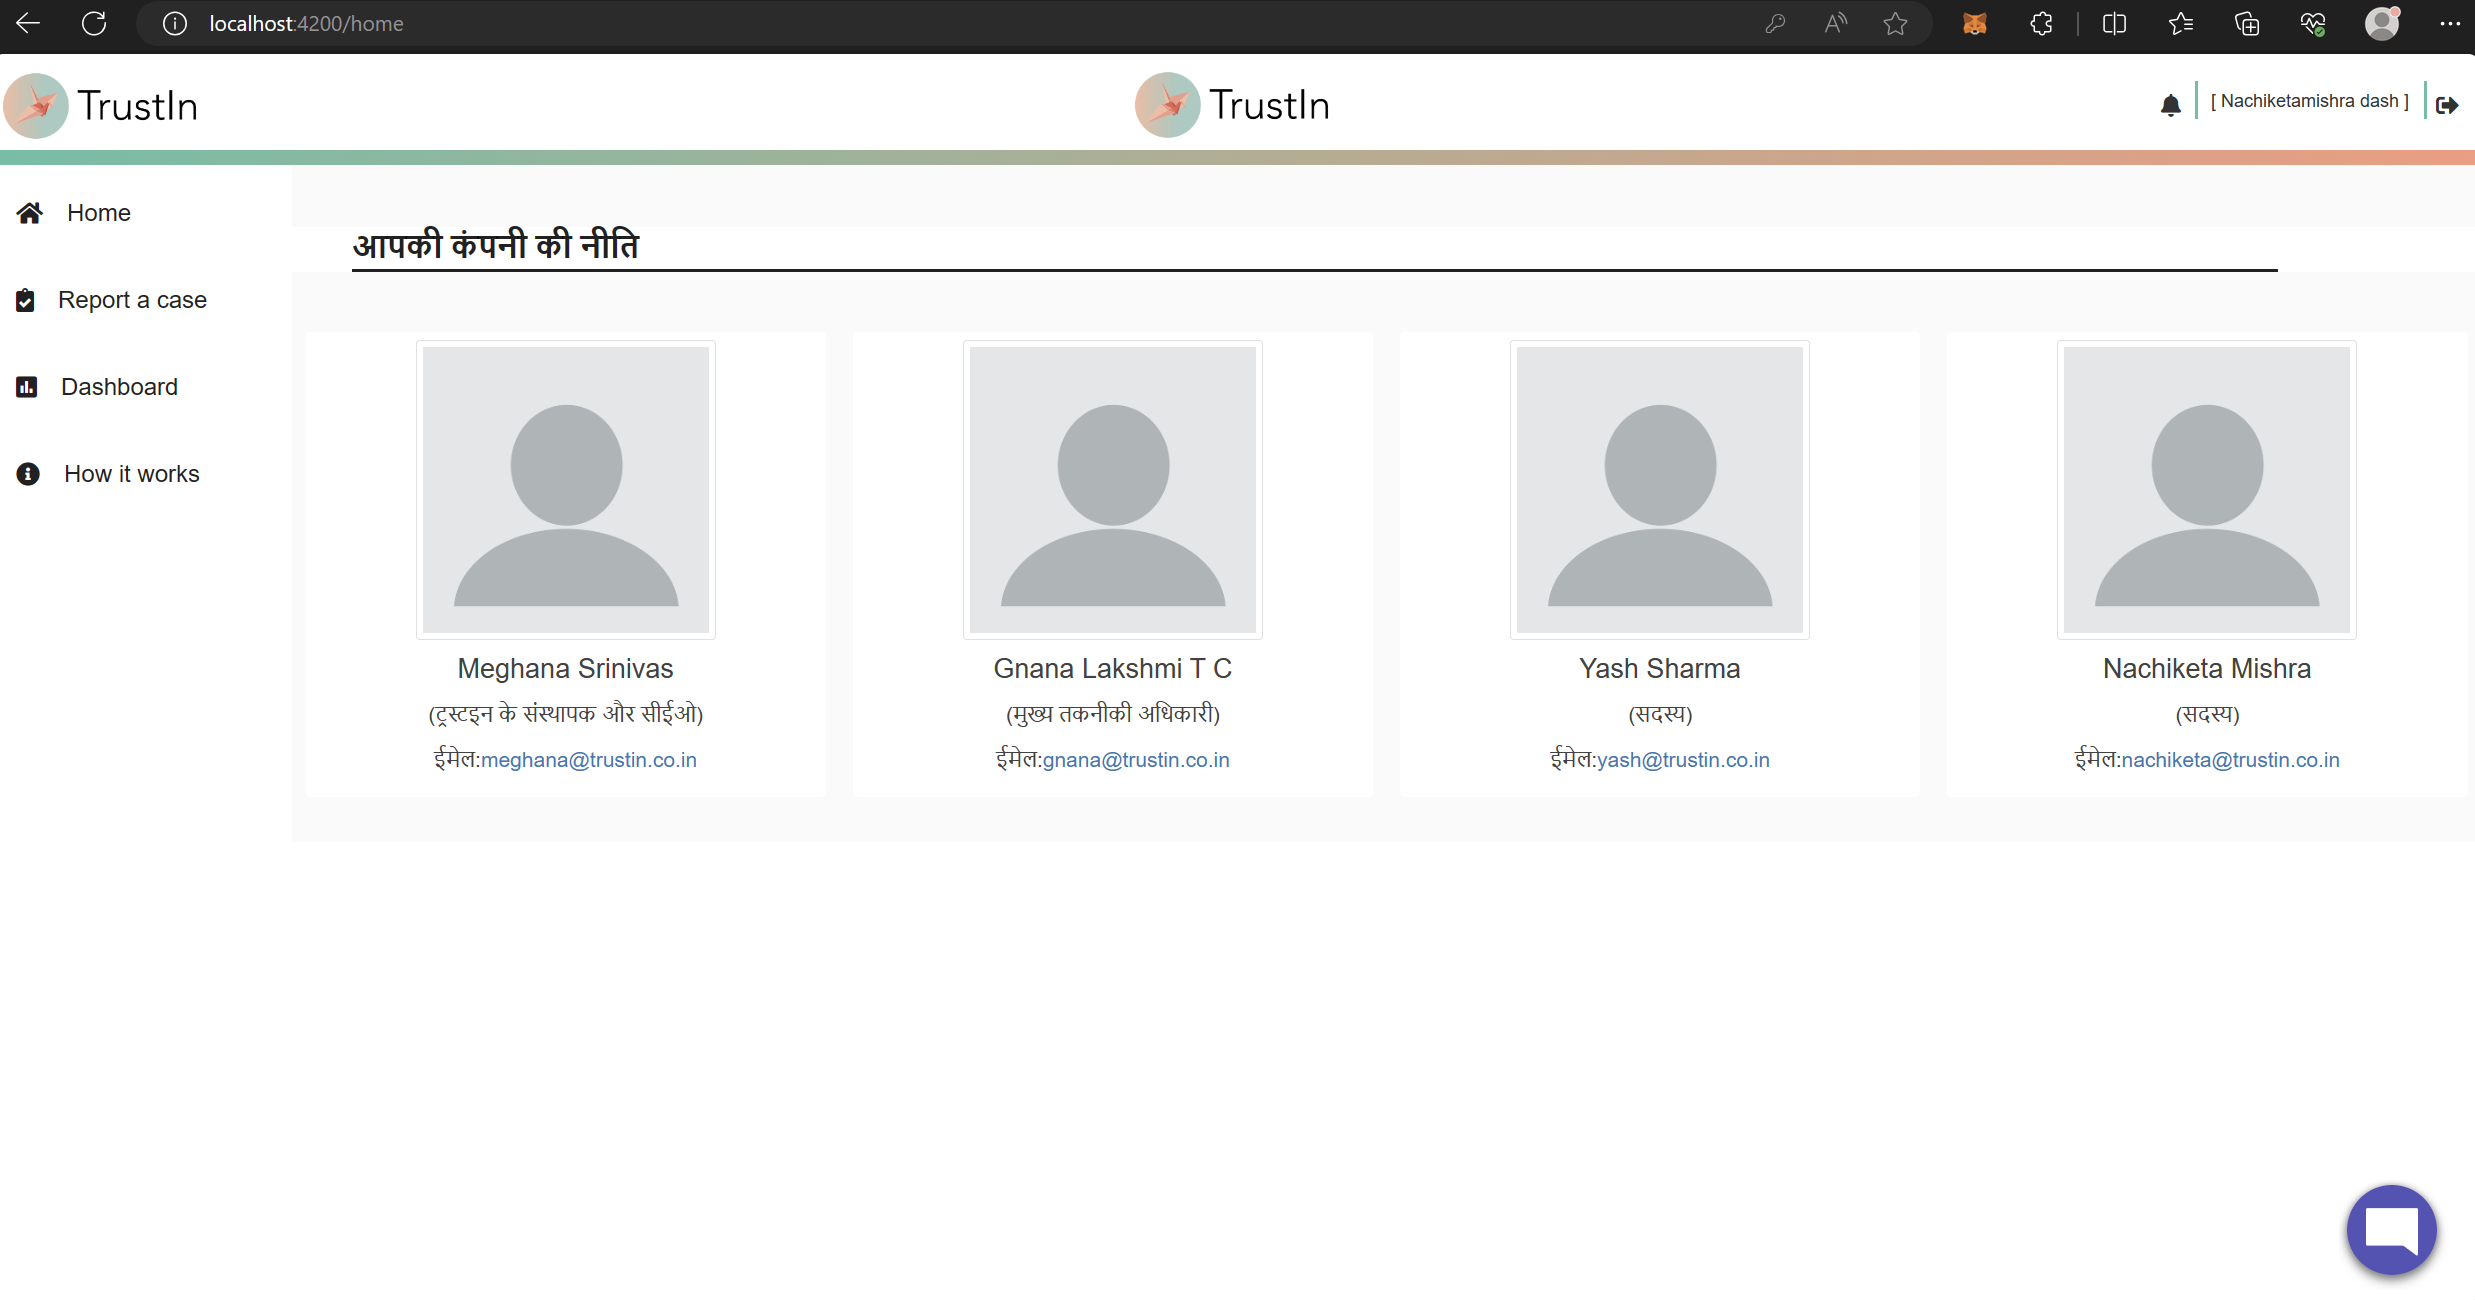Click the How it works info icon
Viewport: 2475px width, 1300px height.
click(x=26, y=473)
